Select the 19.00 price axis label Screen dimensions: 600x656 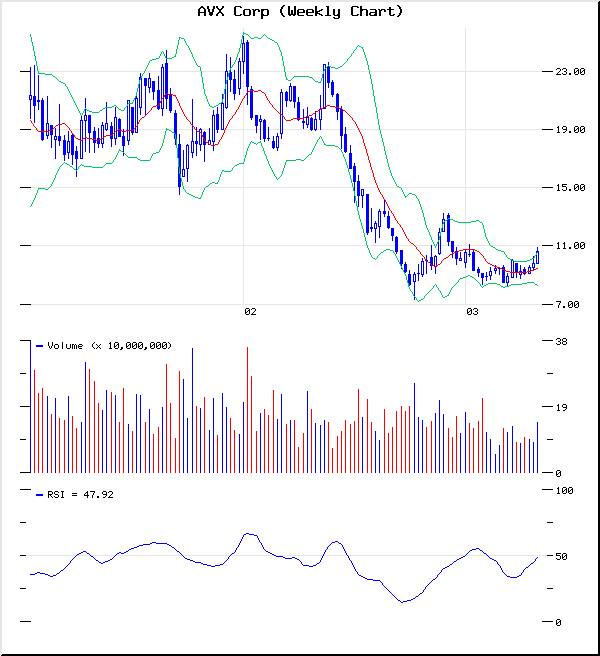[x=570, y=130]
